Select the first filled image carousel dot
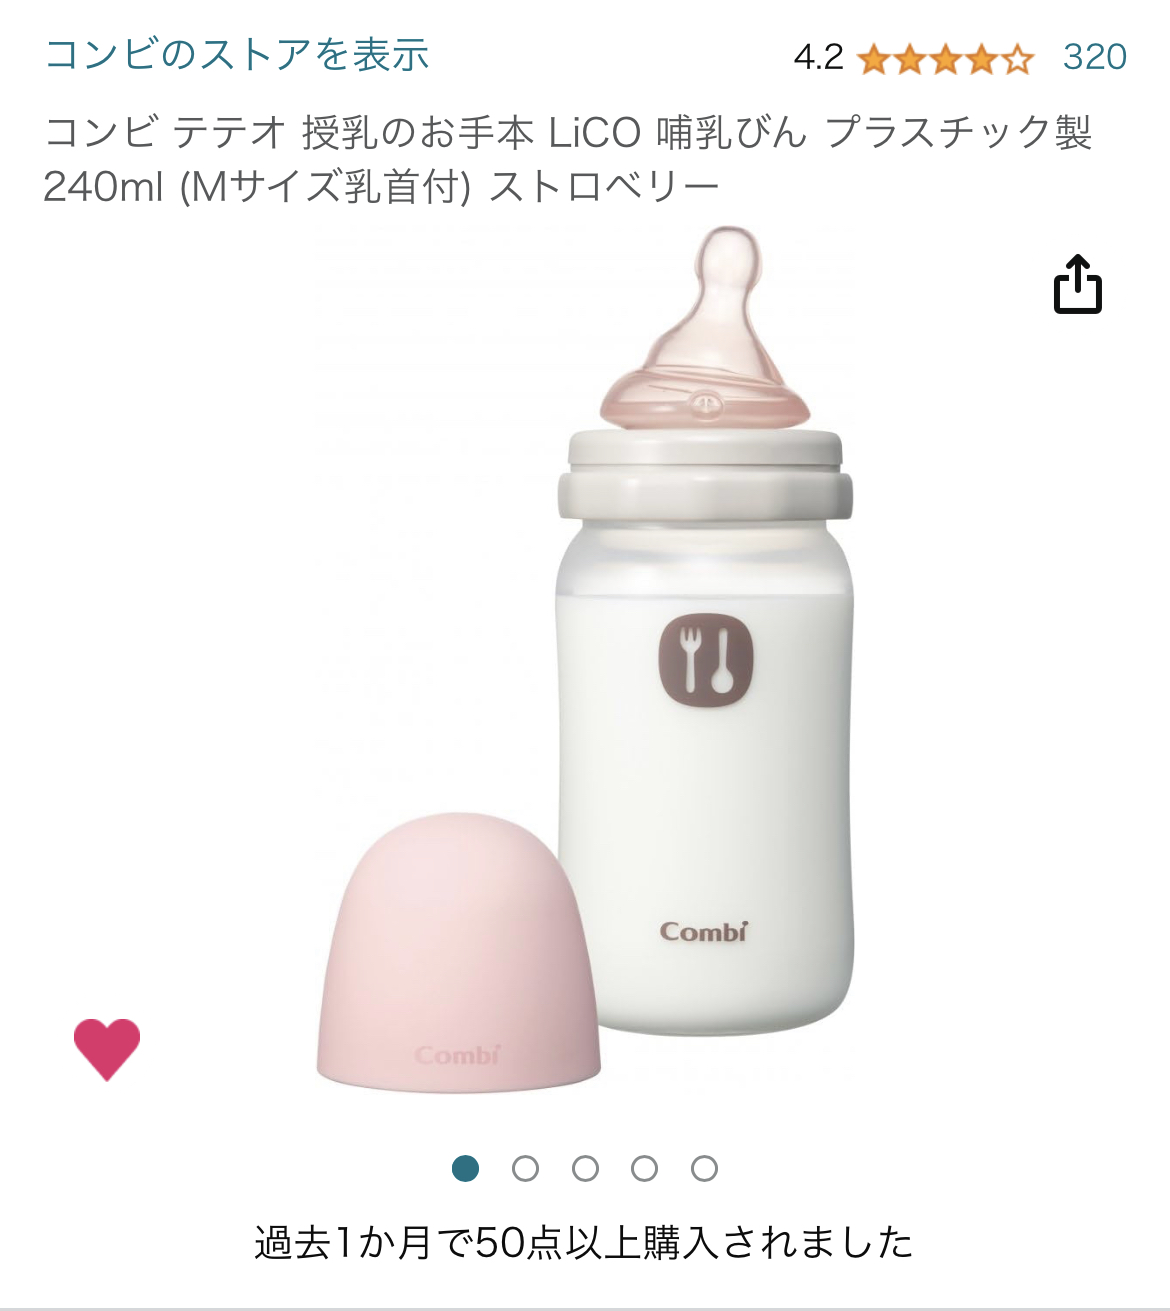 (465, 1168)
